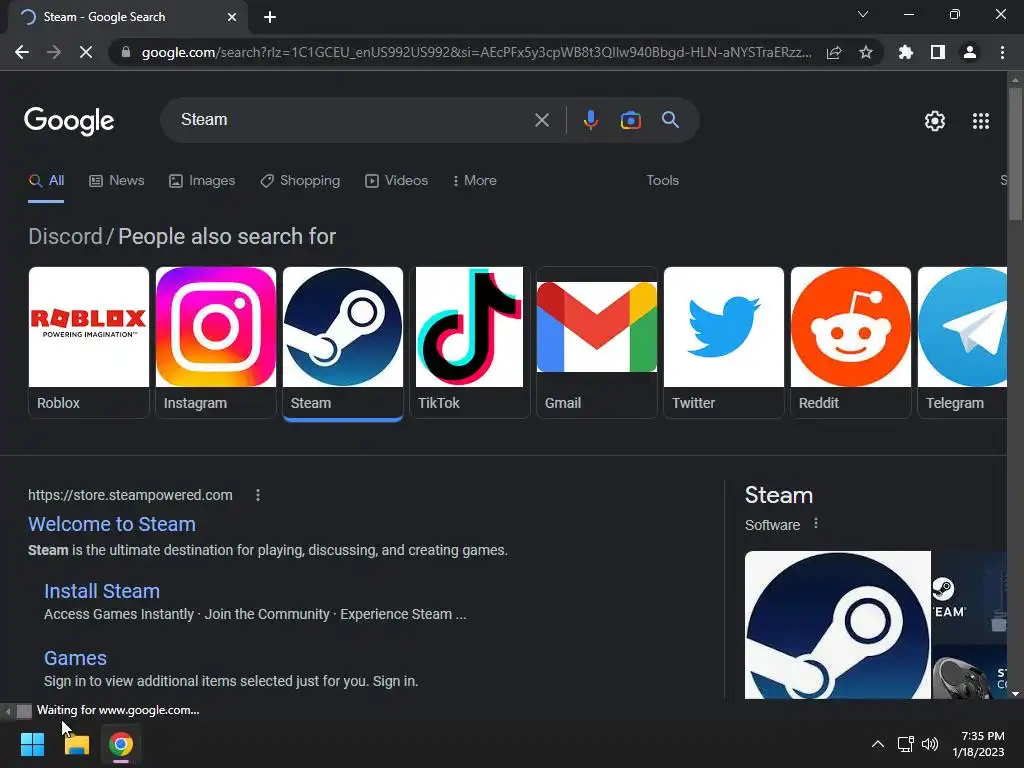Open the Tools search options
Viewport: 1024px width, 768px height.
662,181
